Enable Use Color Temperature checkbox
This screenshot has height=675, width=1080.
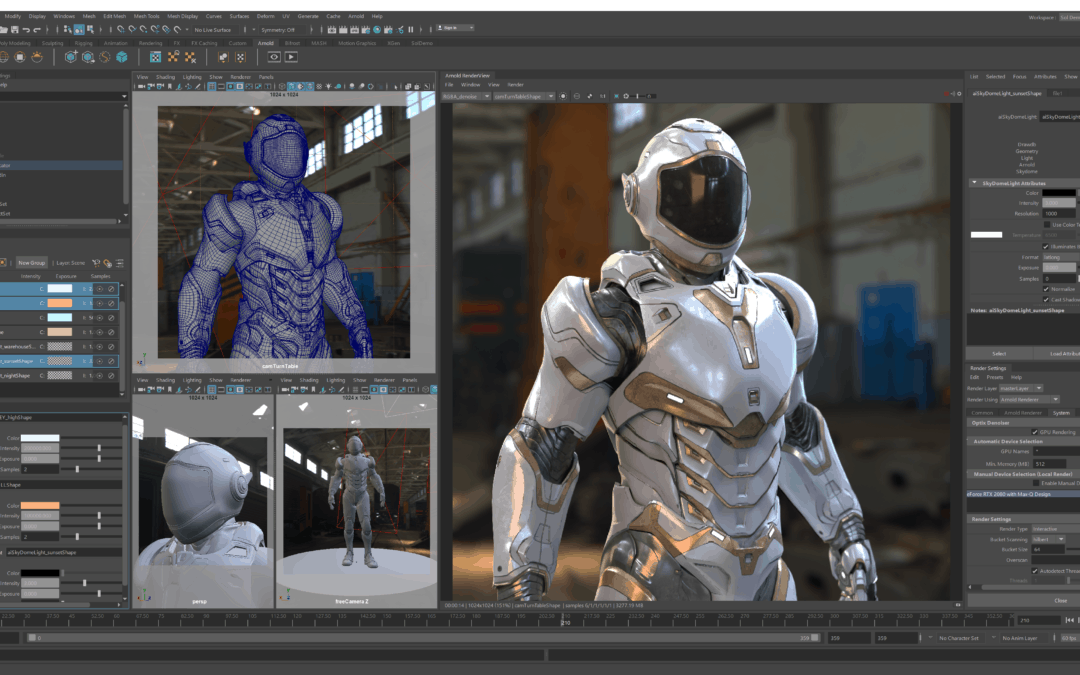[1046, 225]
